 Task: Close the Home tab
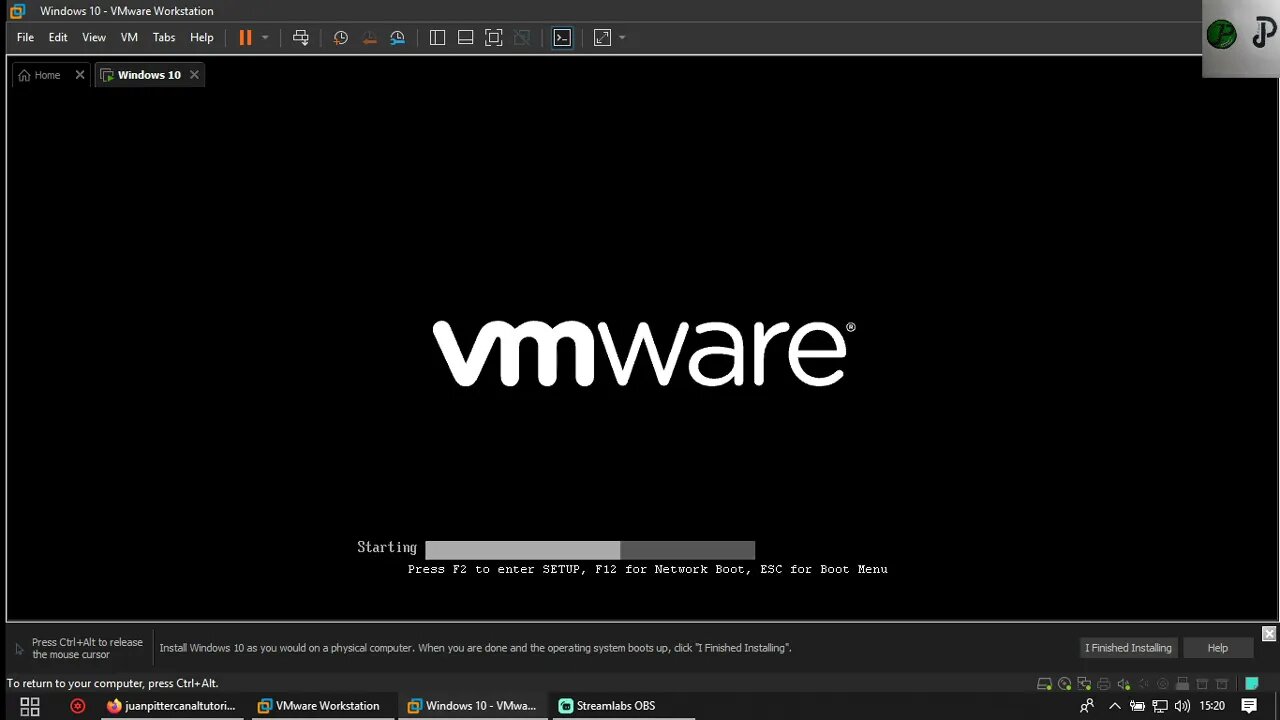coord(80,75)
